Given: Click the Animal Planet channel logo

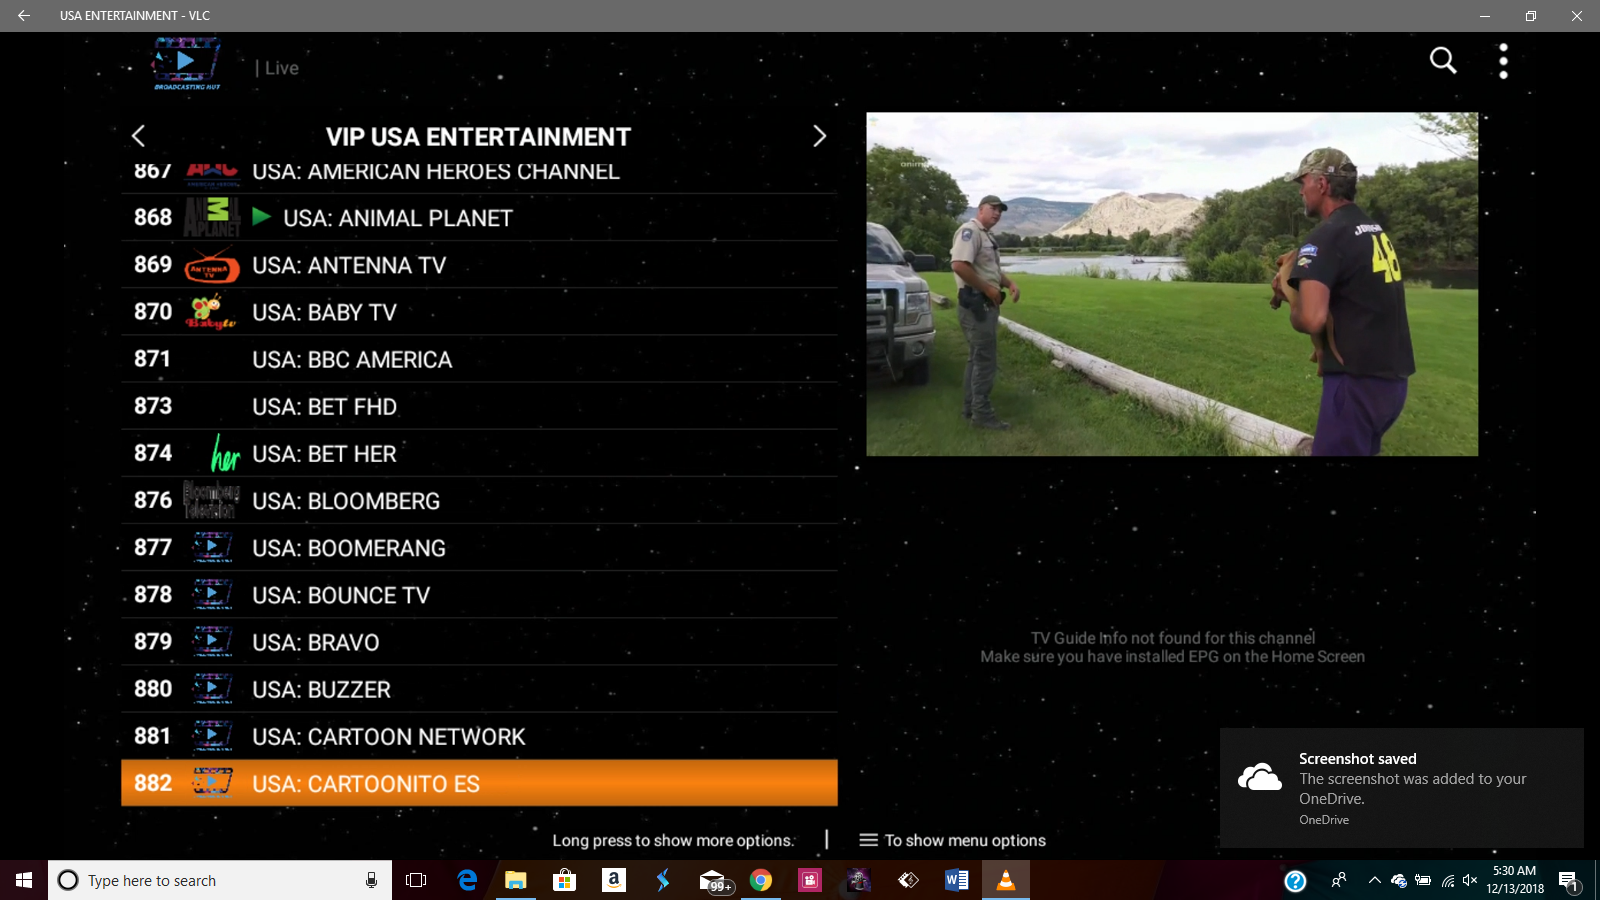Looking at the screenshot, I should [x=211, y=217].
